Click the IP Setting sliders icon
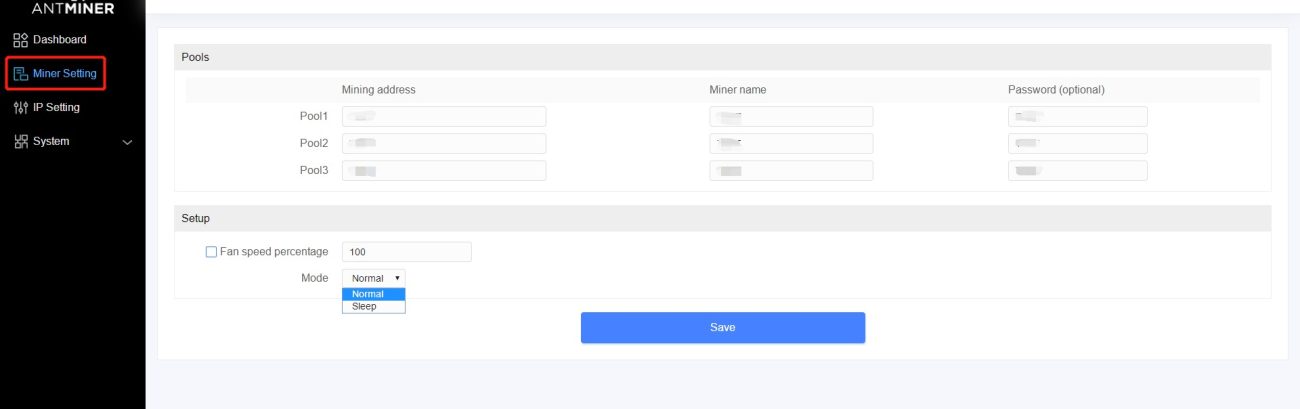Image resolution: width=1300 pixels, height=409 pixels. [20, 107]
